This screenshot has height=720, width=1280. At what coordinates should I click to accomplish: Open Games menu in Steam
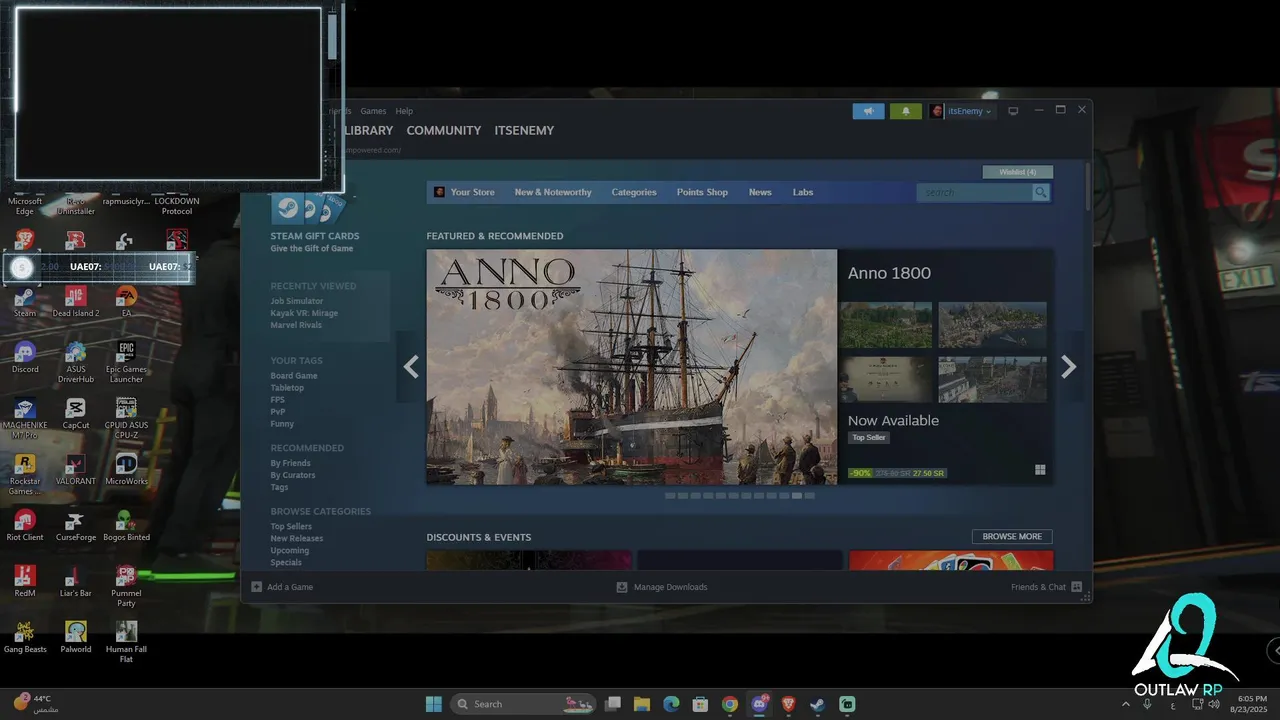point(373,111)
